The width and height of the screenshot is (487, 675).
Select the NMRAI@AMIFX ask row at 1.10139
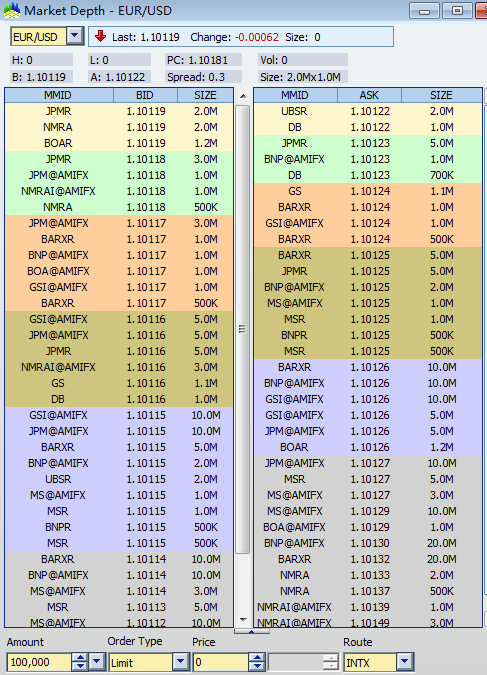pyautogui.click(x=368, y=607)
